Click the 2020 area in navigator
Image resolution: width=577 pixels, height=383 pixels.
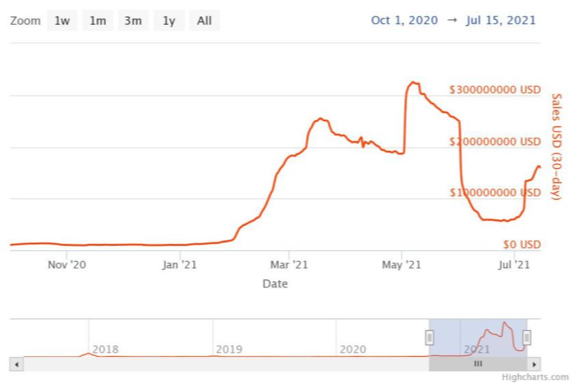pos(353,349)
